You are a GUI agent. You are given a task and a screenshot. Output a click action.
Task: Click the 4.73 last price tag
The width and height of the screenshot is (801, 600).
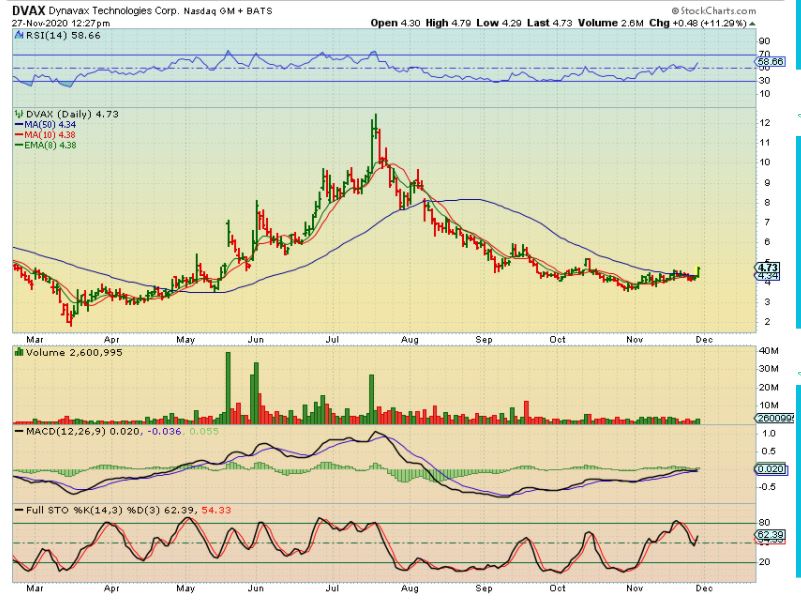pyautogui.click(x=768, y=266)
